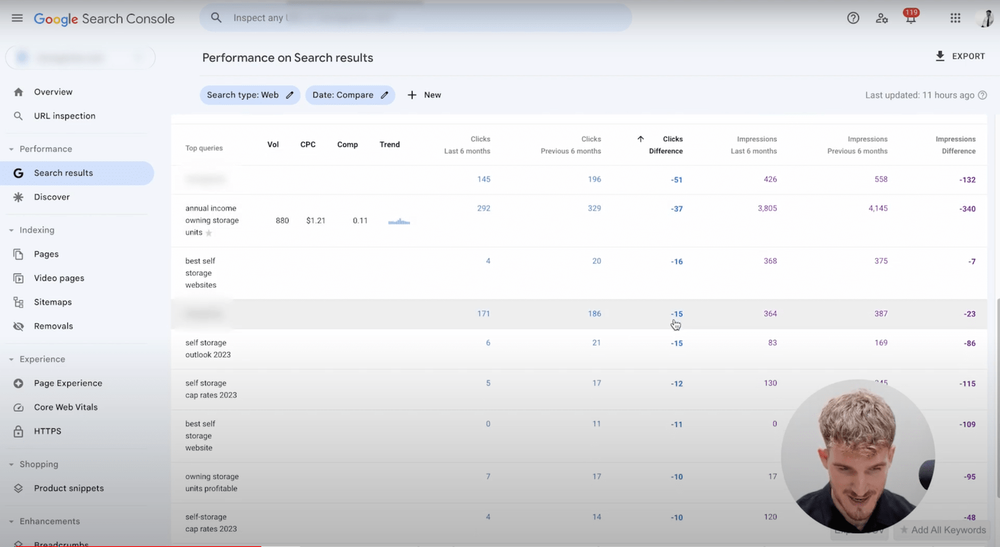Image resolution: width=1000 pixels, height=547 pixels.
Task: Collapse the Indexing section
Action: point(11,230)
